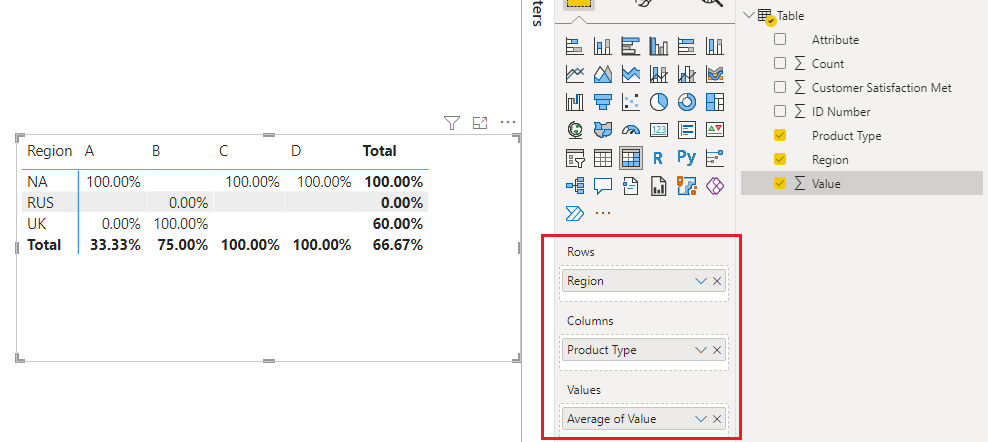Screen dimensions: 988x442
Task: Select the Gauge visual
Action: click(x=631, y=130)
